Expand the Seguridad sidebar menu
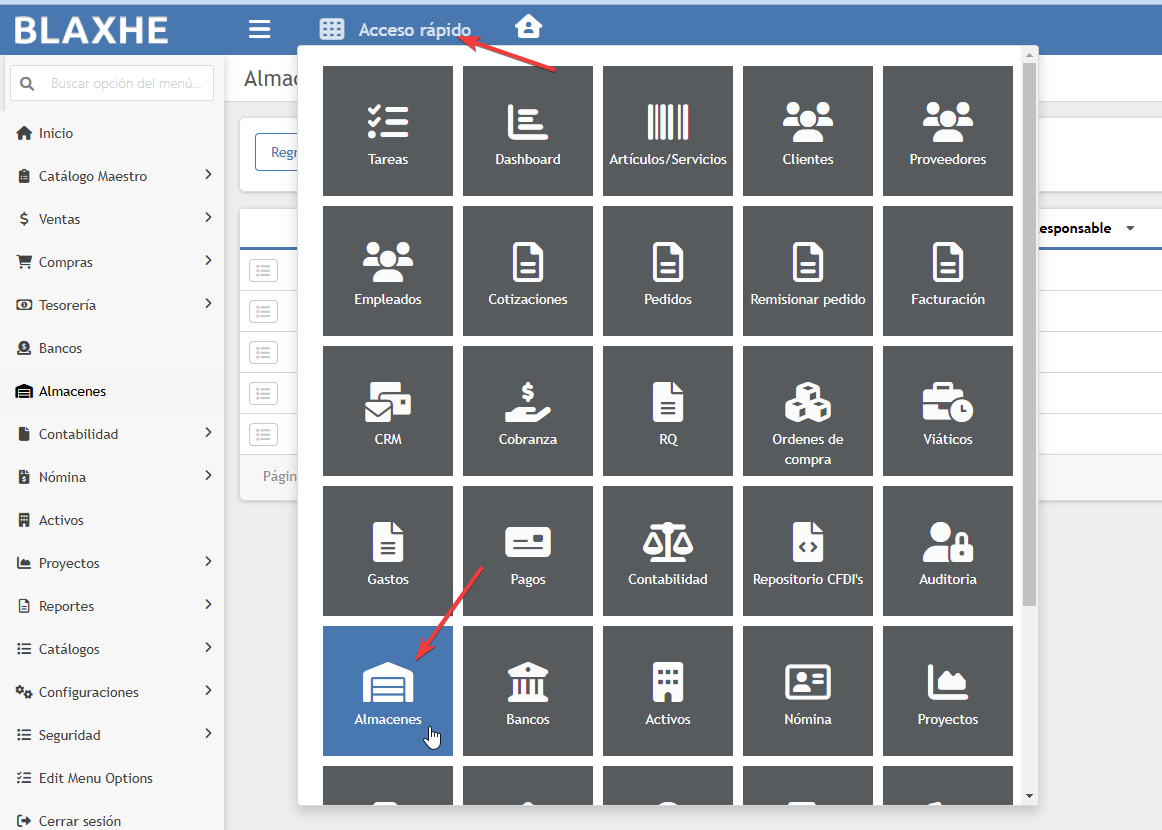Screen dimensions: 1162x830 (114, 734)
